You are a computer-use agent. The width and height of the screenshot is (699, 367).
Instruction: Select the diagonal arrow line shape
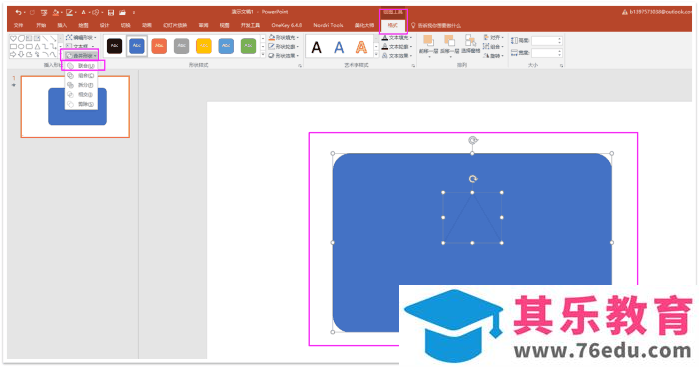pos(53,39)
